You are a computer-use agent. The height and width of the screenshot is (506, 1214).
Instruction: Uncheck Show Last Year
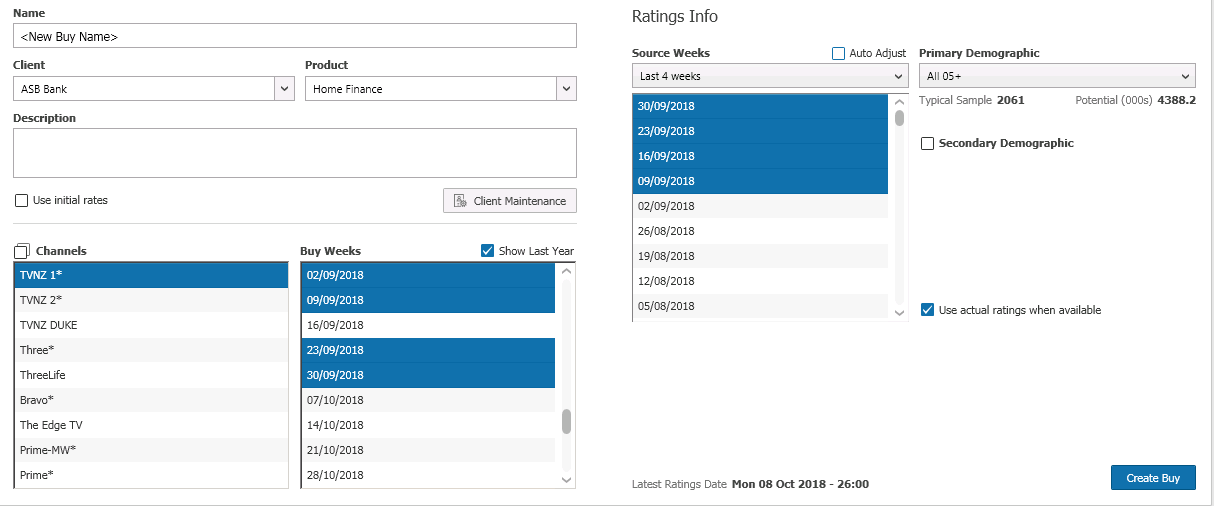click(487, 251)
